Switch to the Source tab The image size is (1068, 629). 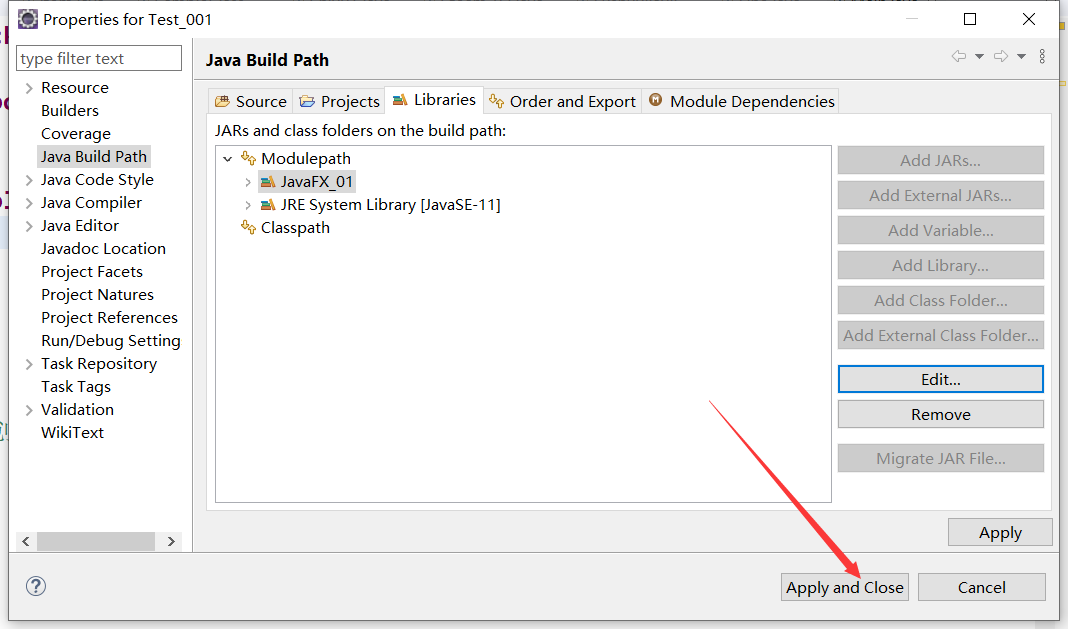pos(250,100)
